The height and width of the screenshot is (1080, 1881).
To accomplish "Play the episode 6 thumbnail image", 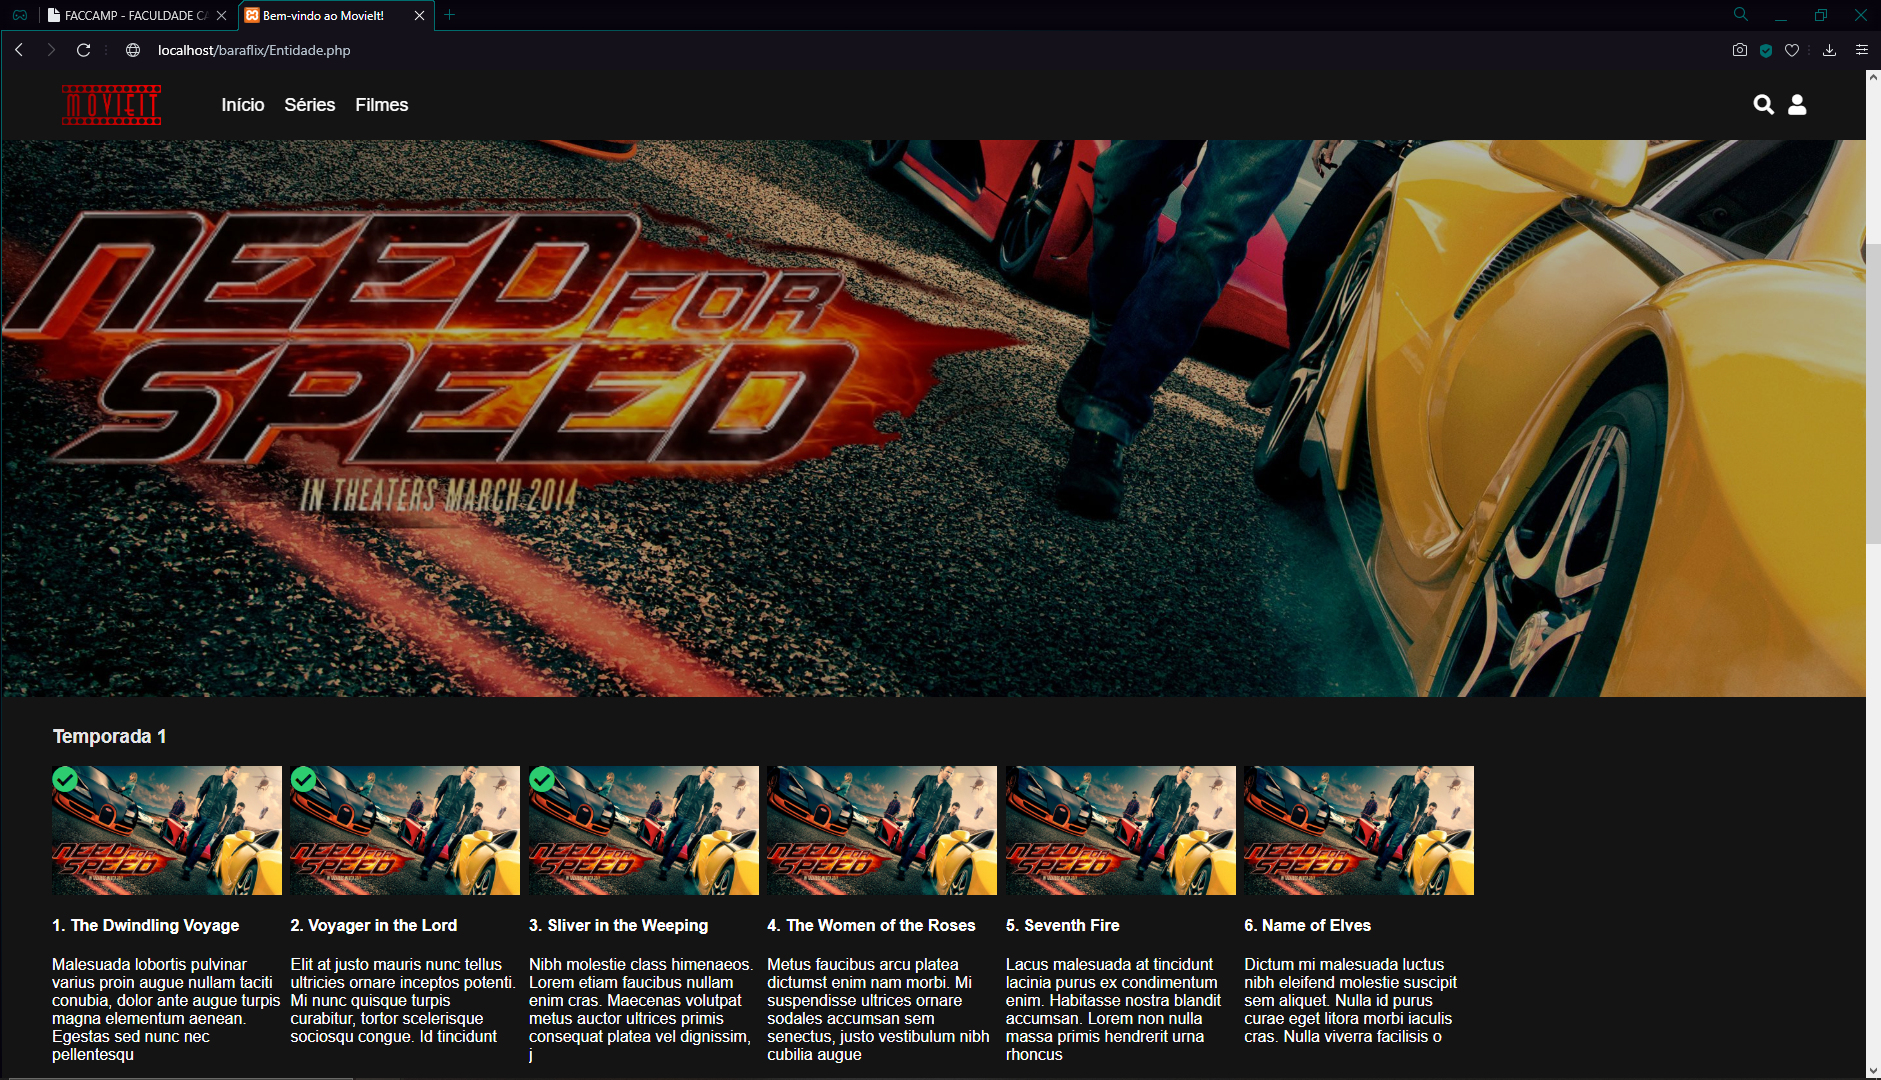I will [x=1359, y=830].
